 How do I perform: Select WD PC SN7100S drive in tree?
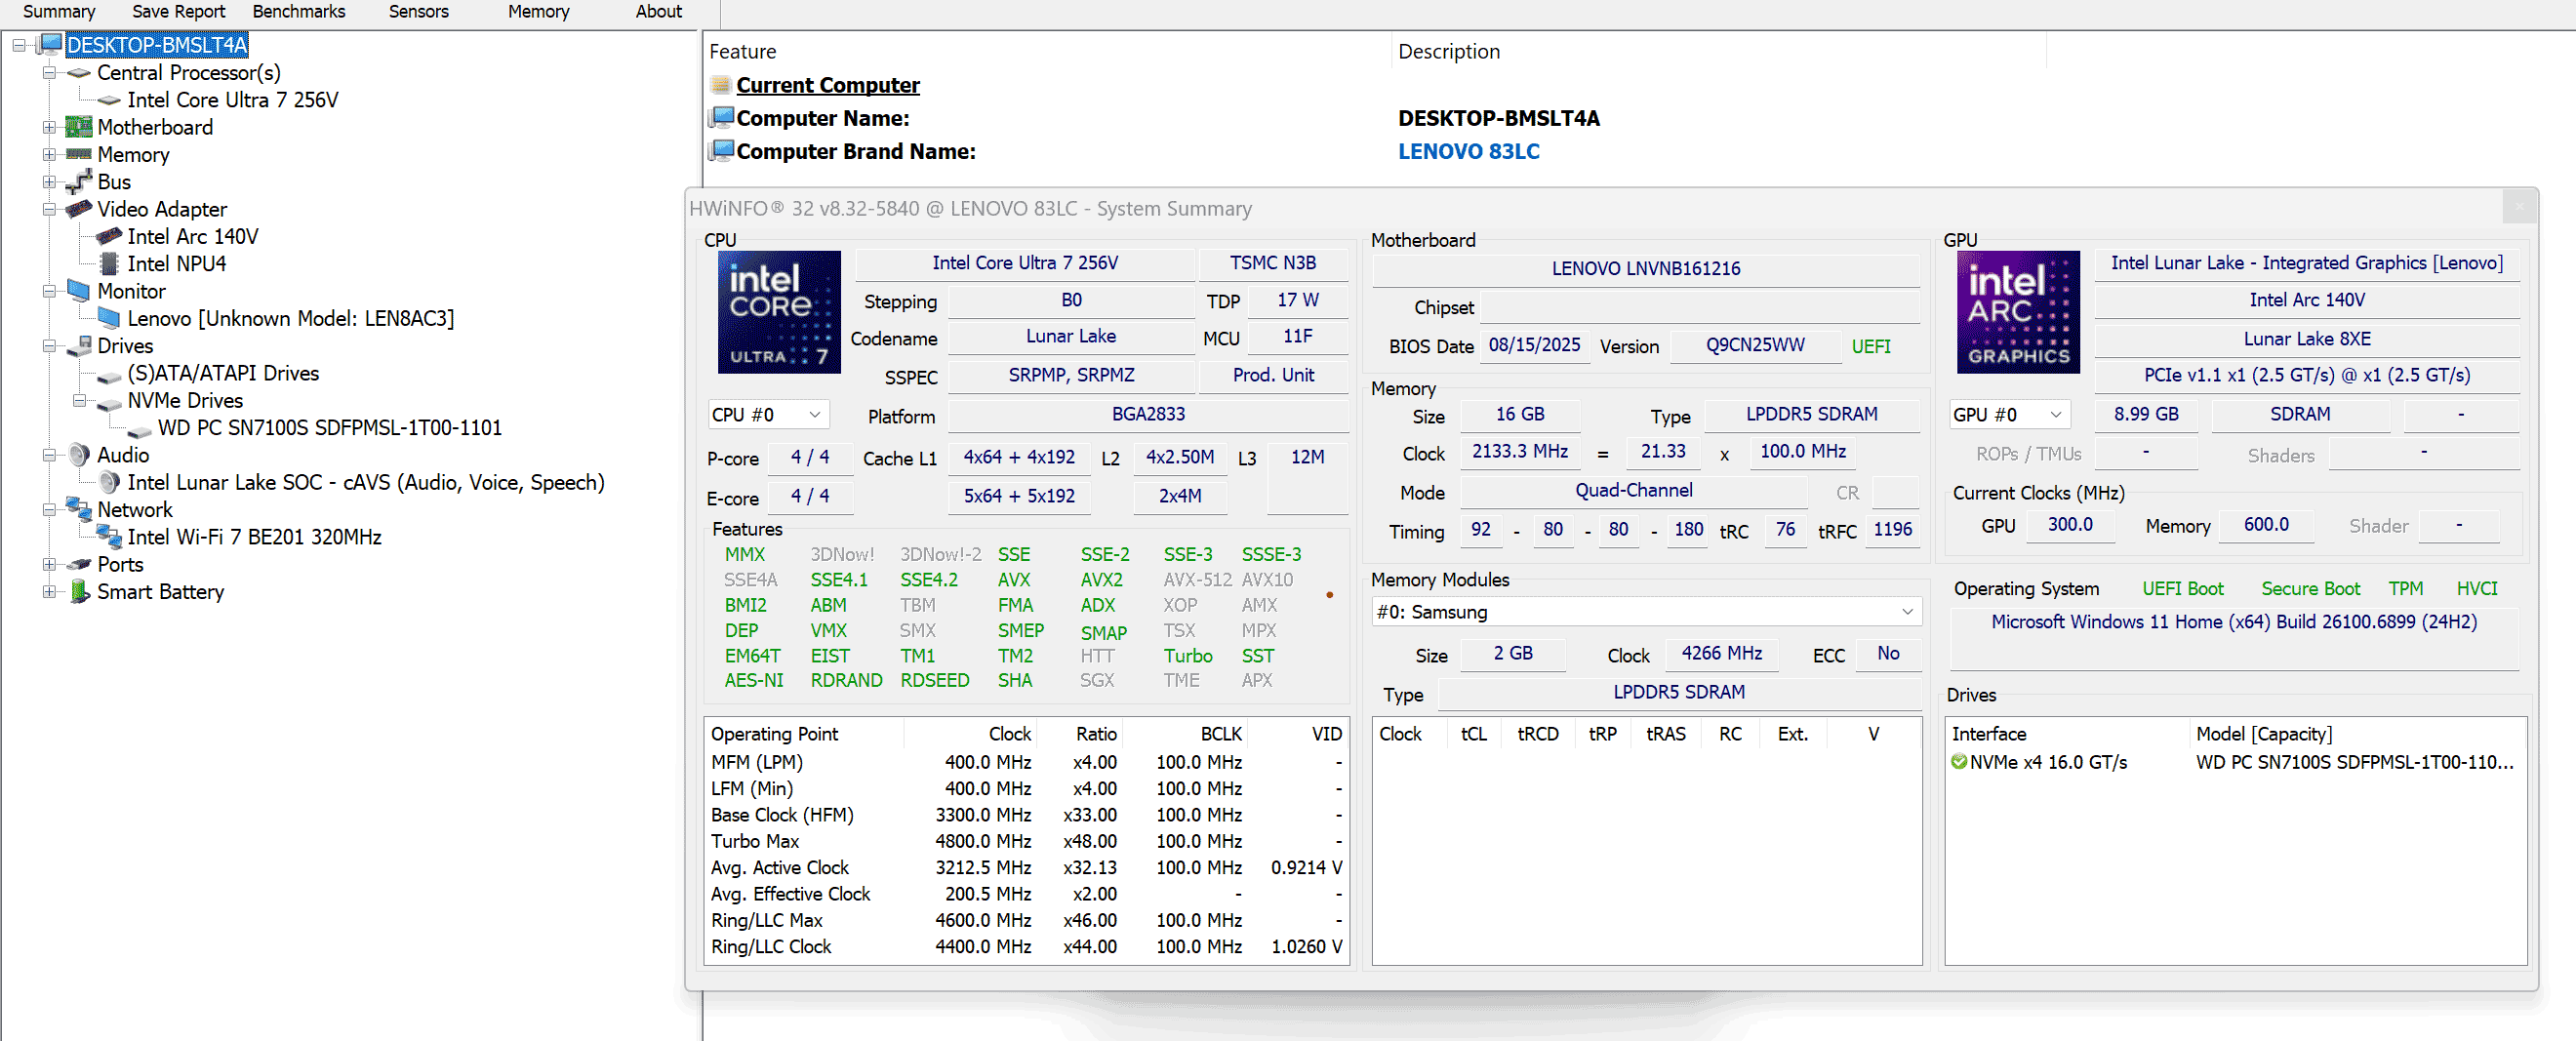329,428
